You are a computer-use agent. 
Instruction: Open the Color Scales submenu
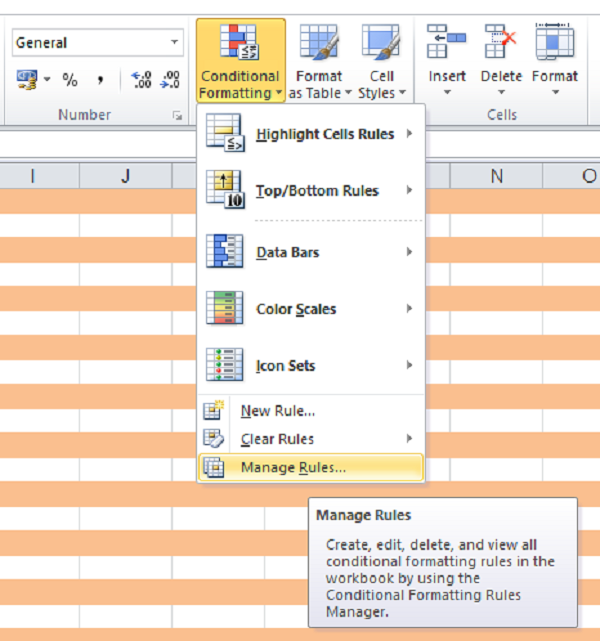[x=311, y=309]
